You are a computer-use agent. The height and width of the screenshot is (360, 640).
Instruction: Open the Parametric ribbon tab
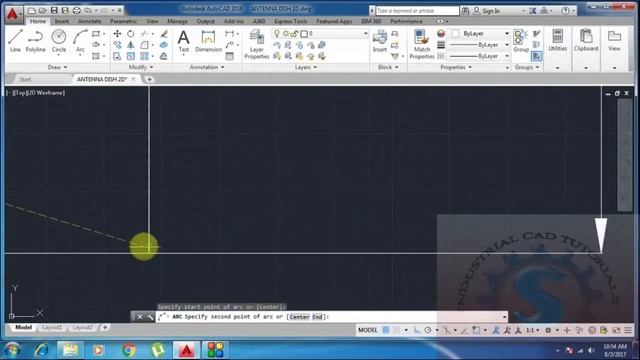pos(124,21)
